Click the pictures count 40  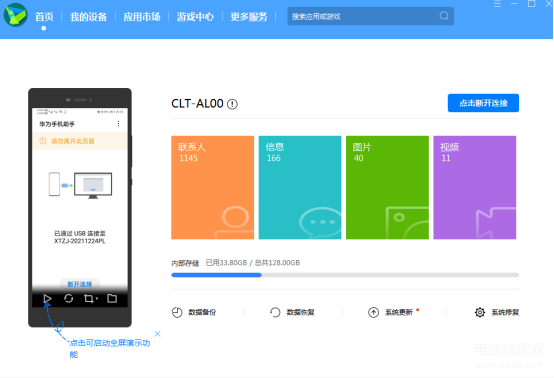click(x=359, y=158)
